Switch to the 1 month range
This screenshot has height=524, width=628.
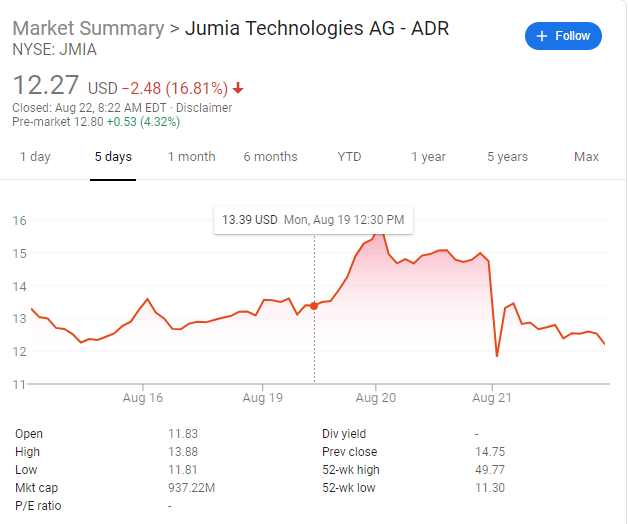[x=191, y=157]
